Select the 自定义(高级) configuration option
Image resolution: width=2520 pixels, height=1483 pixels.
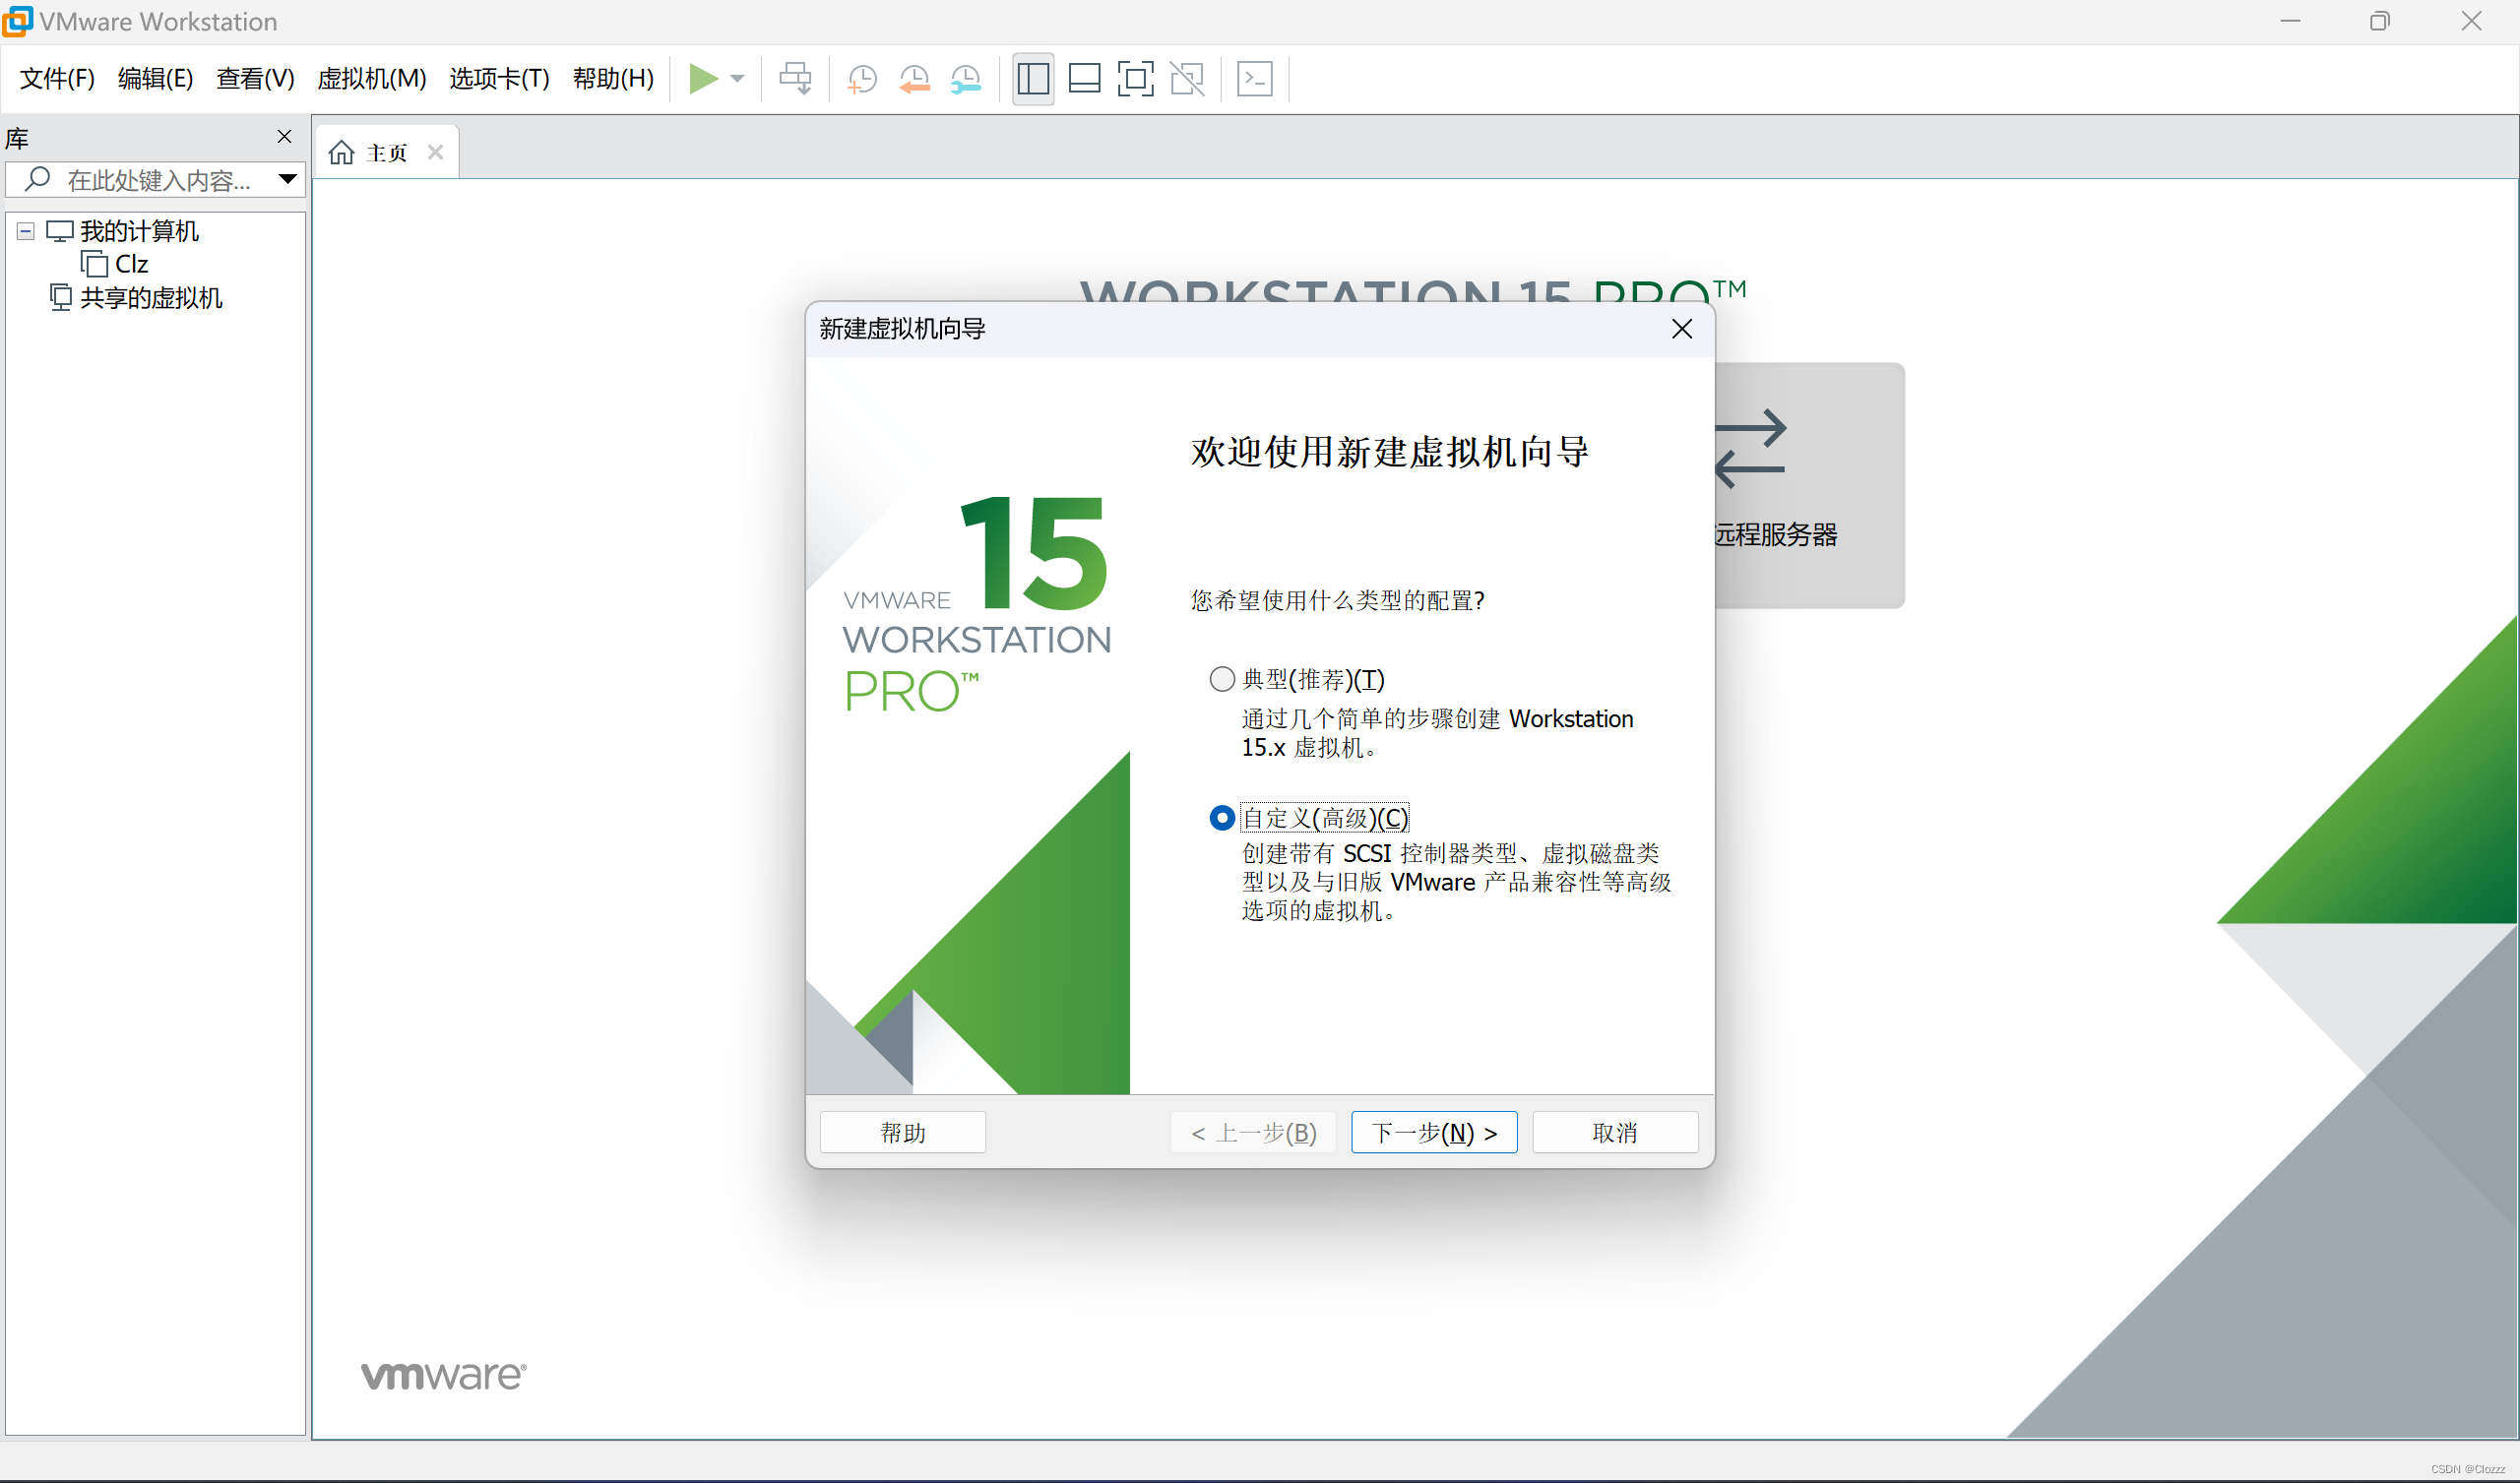pos(1221,817)
